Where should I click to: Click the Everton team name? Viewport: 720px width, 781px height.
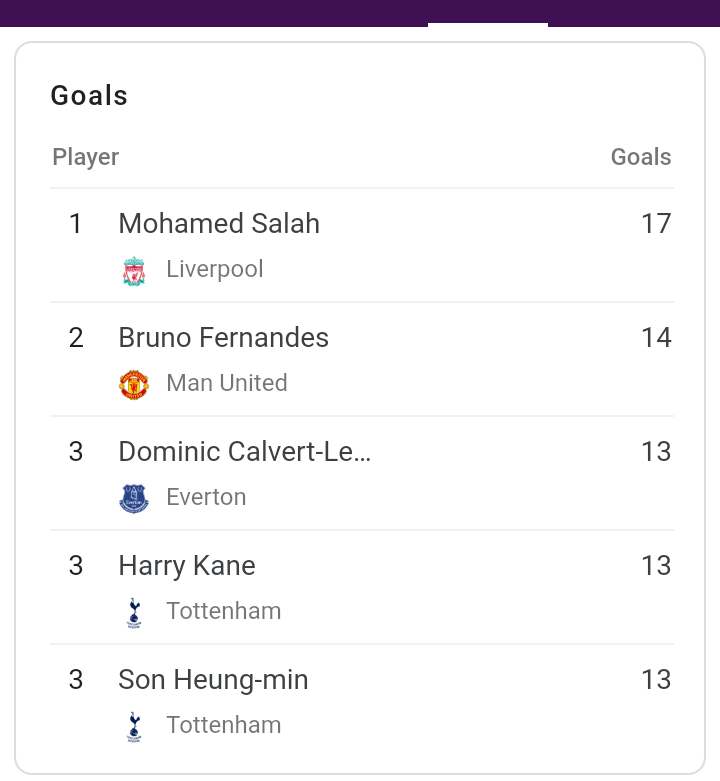point(206,497)
